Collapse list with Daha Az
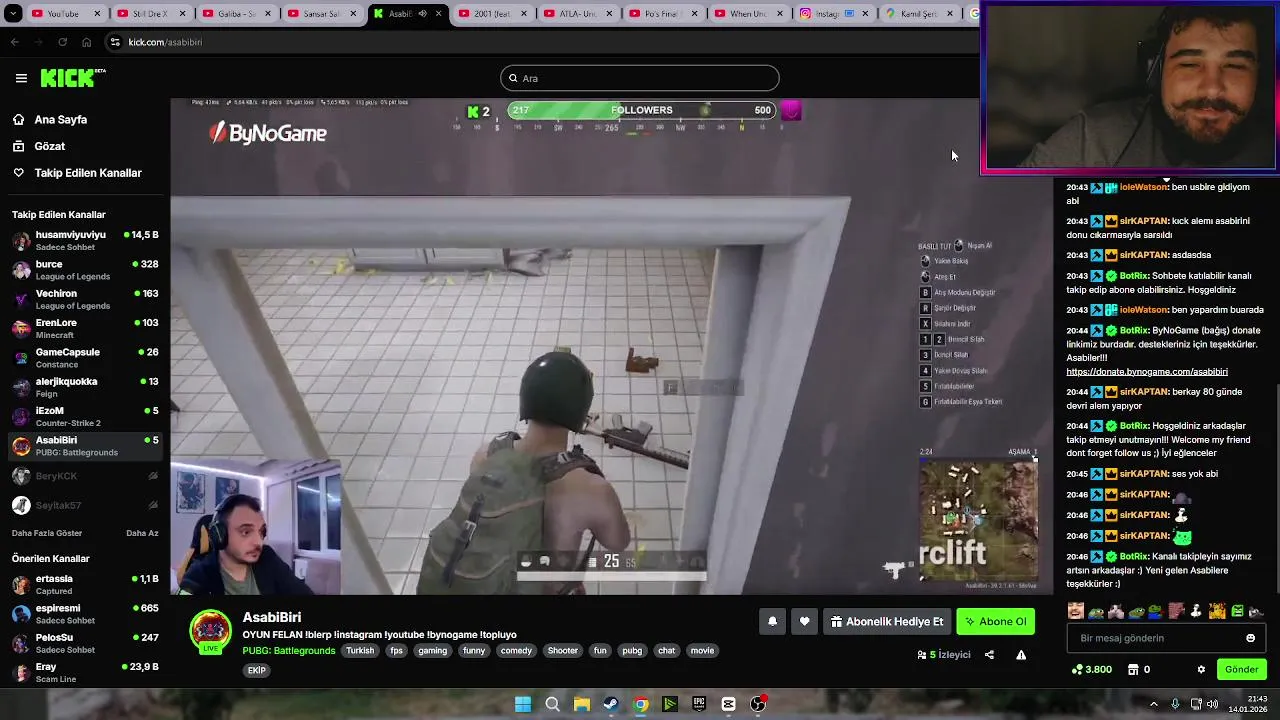The image size is (1280, 720). (142, 533)
